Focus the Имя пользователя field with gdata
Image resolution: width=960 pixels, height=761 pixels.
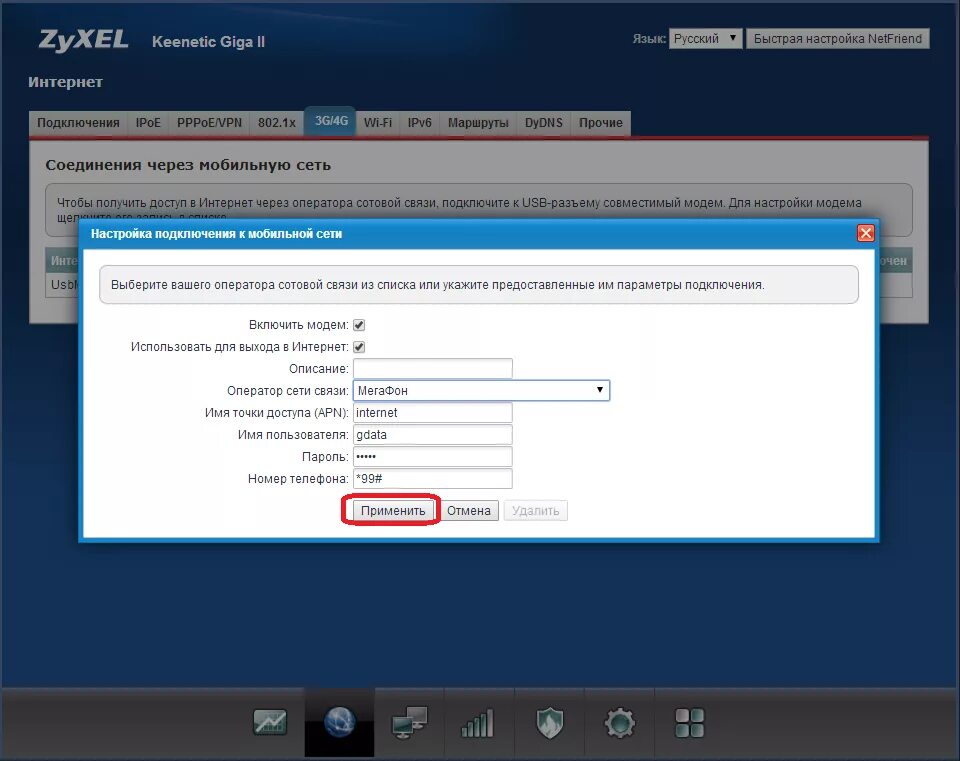(x=433, y=435)
